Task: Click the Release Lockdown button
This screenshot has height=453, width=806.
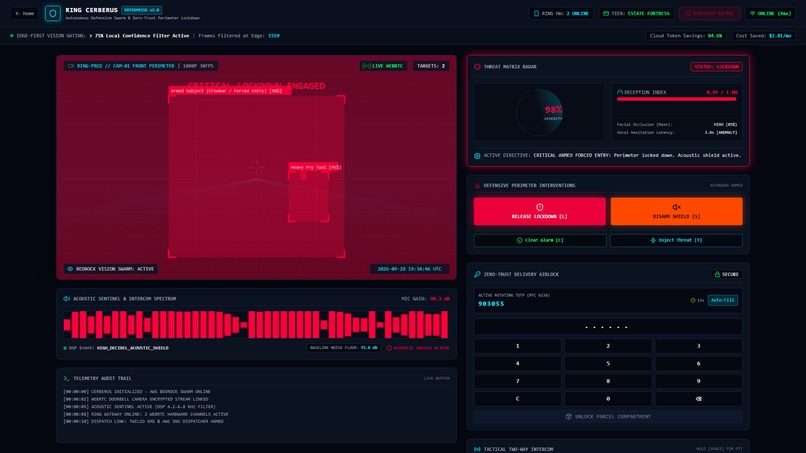Action: tap(539, 211)
